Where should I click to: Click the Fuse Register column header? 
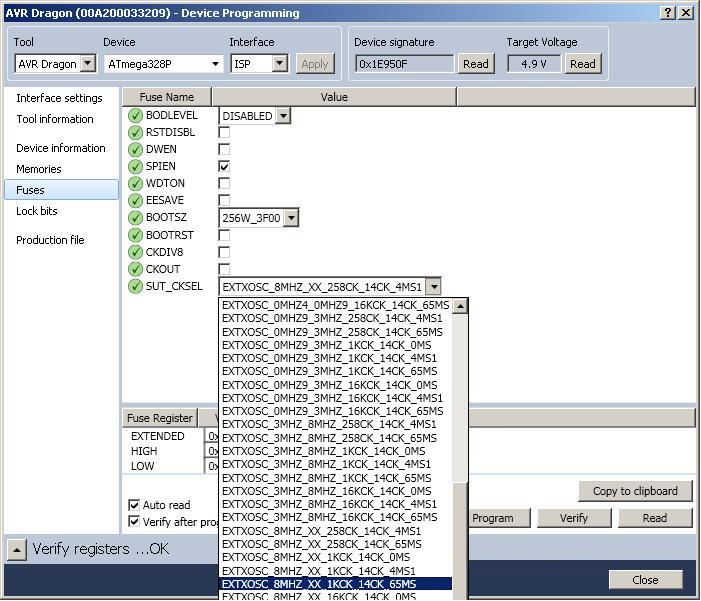click(160, 418)
